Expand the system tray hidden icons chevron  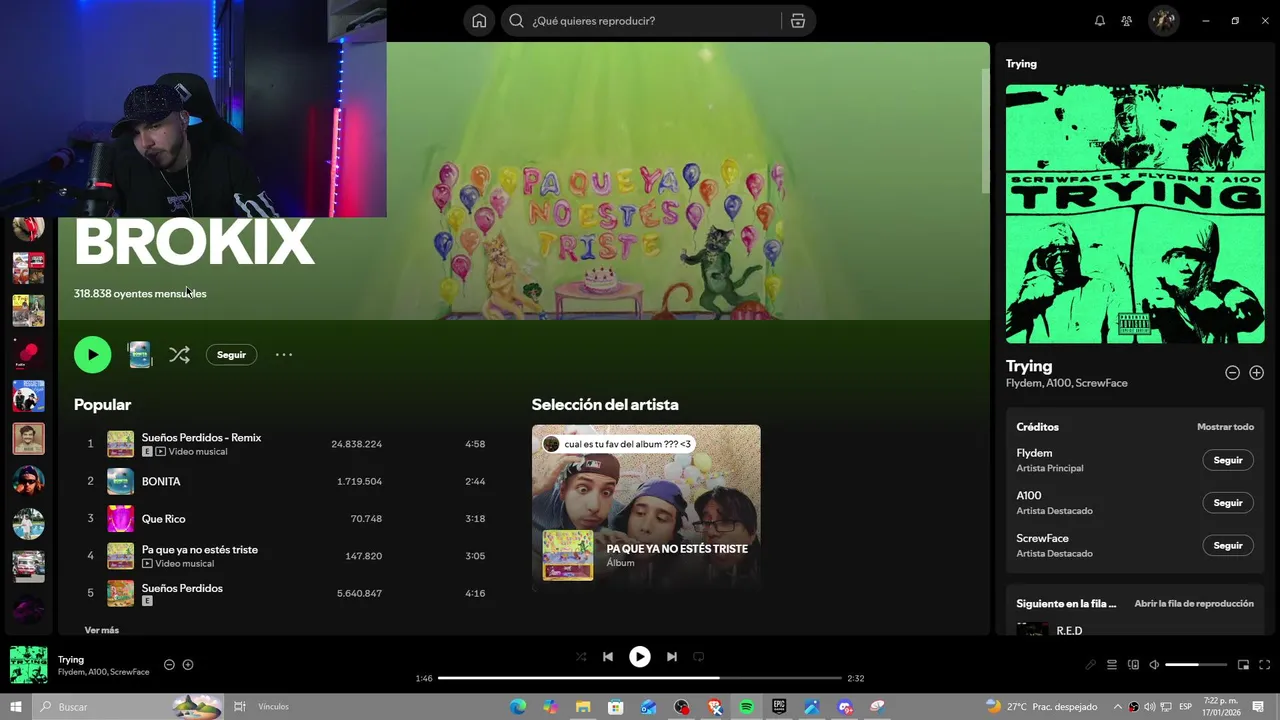click(x=1118, y=707)
